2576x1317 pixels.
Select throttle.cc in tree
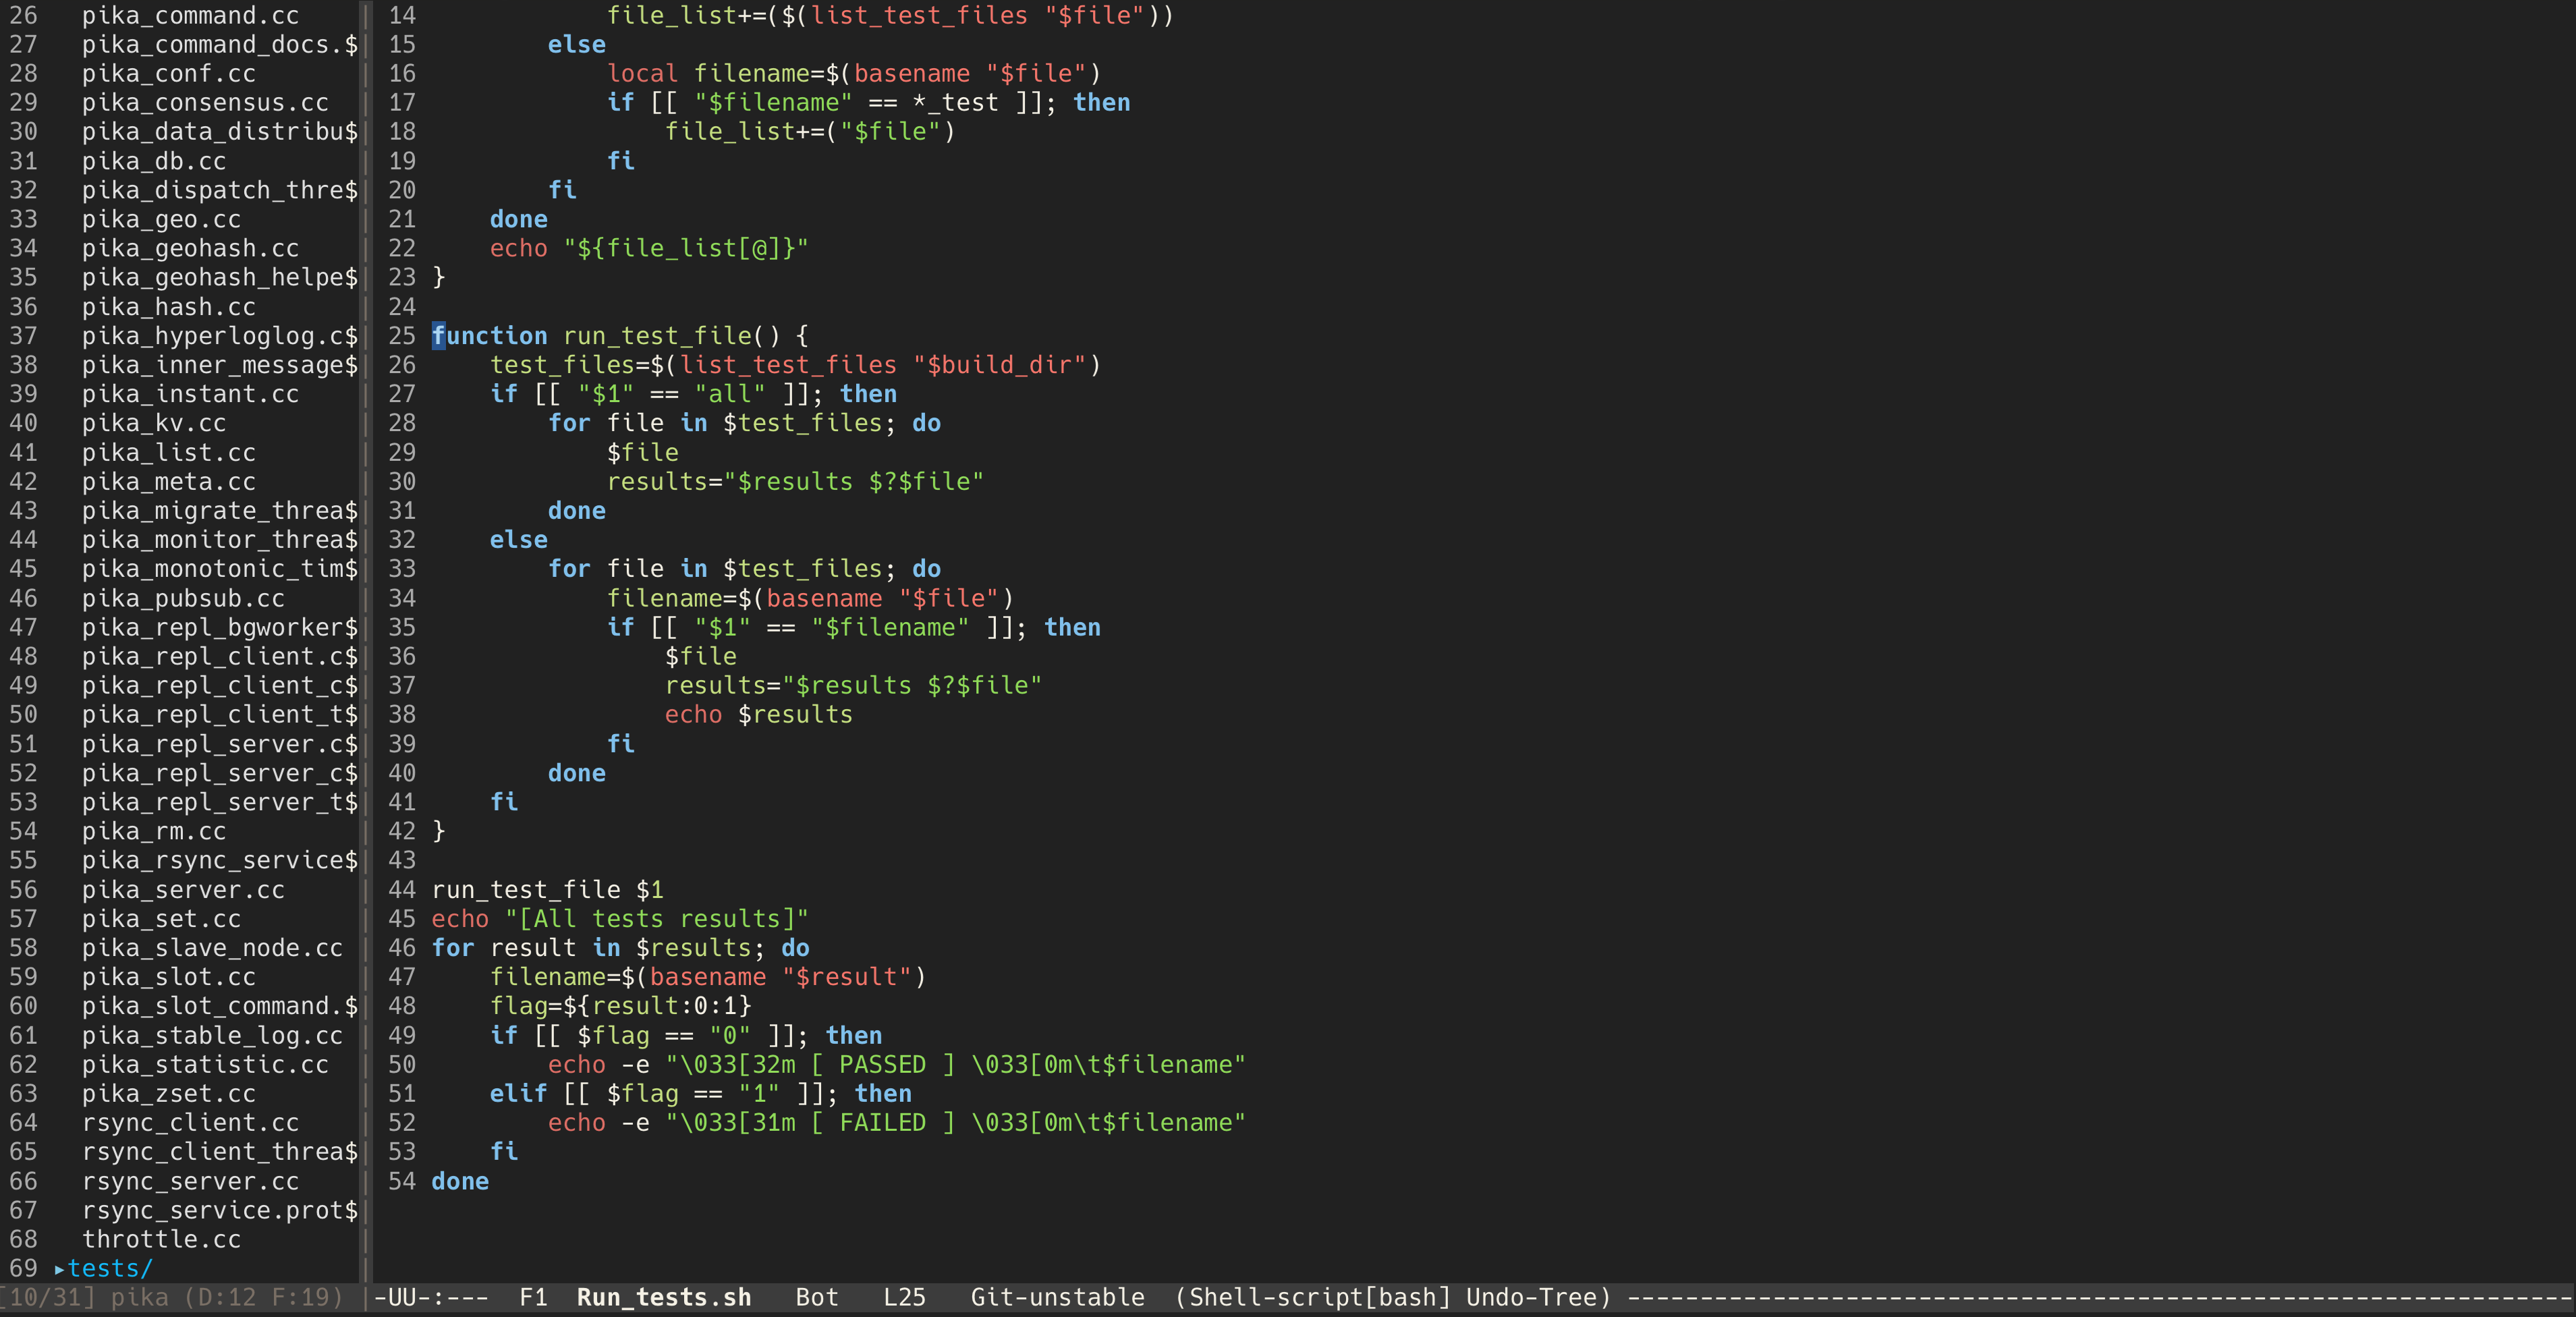tap(161, 1240)
